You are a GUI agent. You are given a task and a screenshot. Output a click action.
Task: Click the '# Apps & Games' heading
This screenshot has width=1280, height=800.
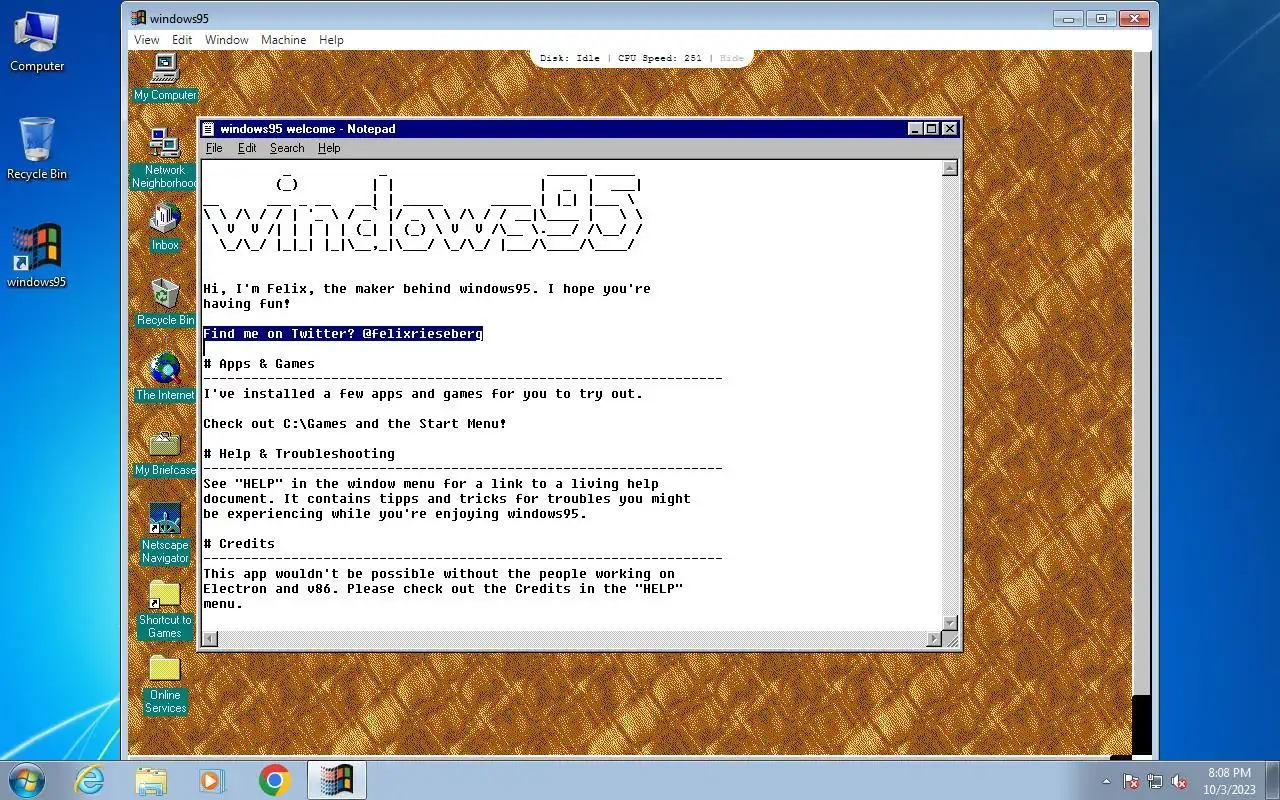tap(259, 364)
